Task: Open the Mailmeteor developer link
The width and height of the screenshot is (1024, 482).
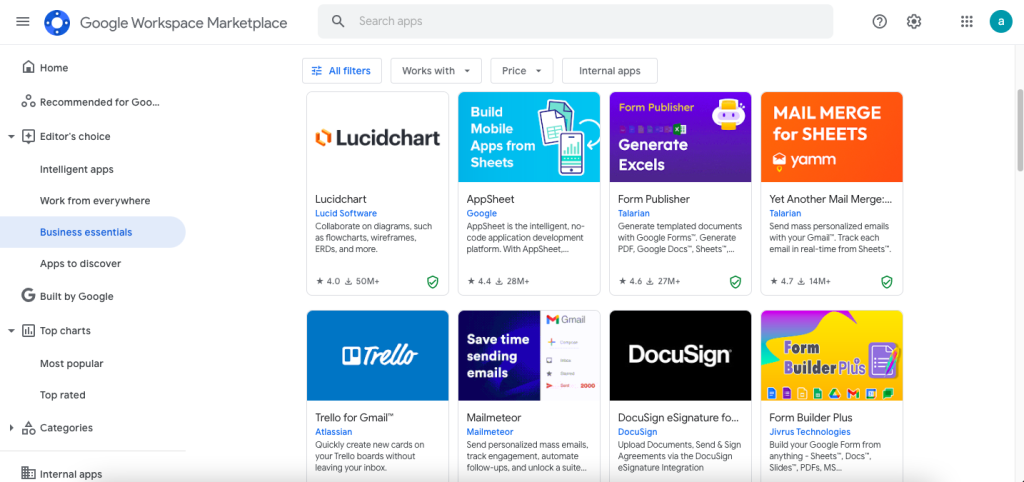Action: (490, 432)
